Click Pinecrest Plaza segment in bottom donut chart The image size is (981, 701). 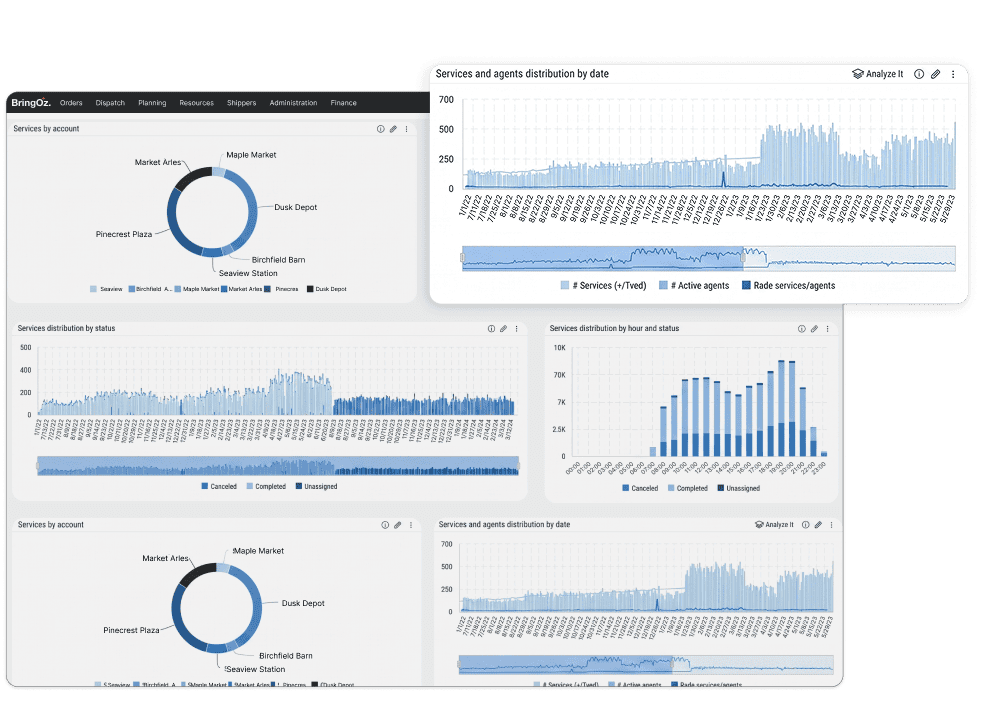click(x=183, y=617)
